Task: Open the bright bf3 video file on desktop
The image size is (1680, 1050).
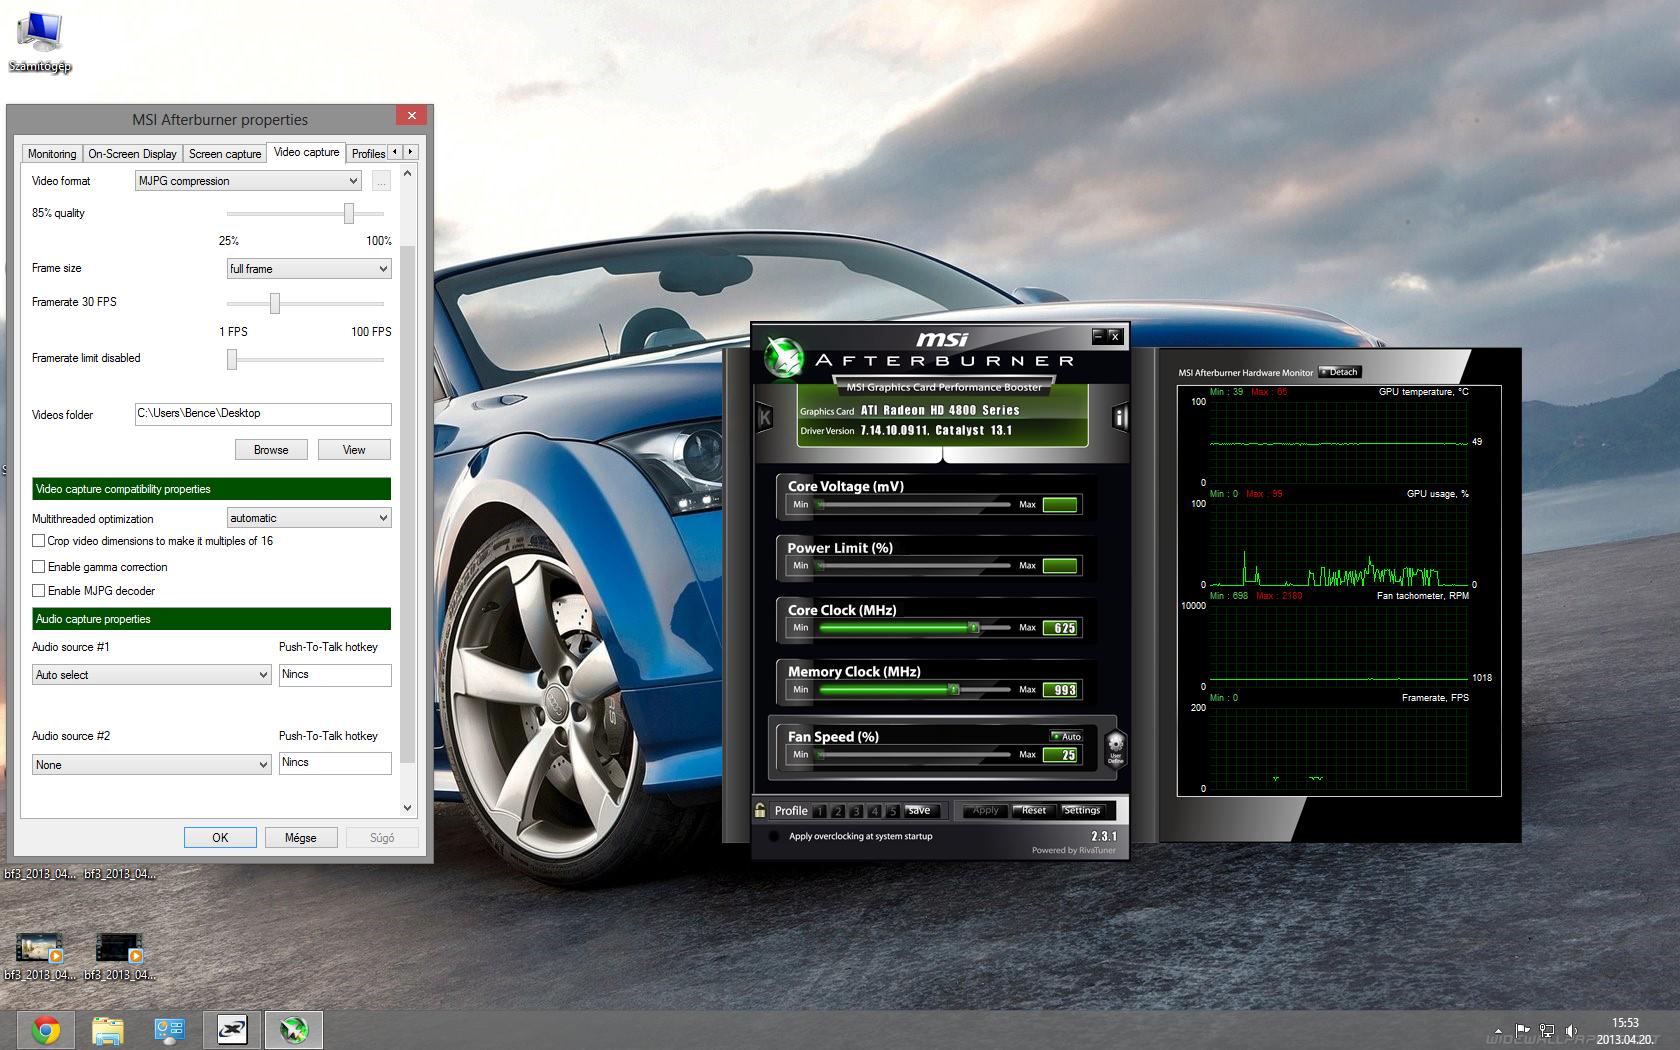Action: [39, 957]
